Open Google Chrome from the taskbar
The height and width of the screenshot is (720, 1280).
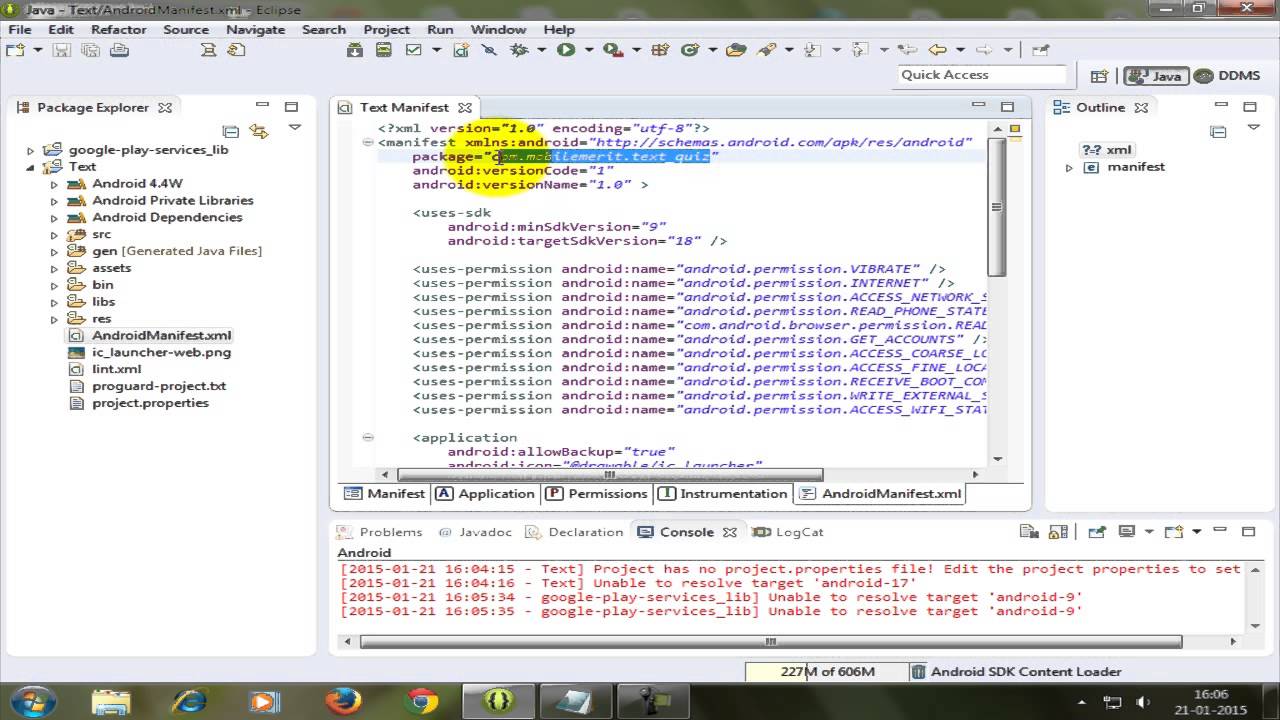tap(421, 700)
